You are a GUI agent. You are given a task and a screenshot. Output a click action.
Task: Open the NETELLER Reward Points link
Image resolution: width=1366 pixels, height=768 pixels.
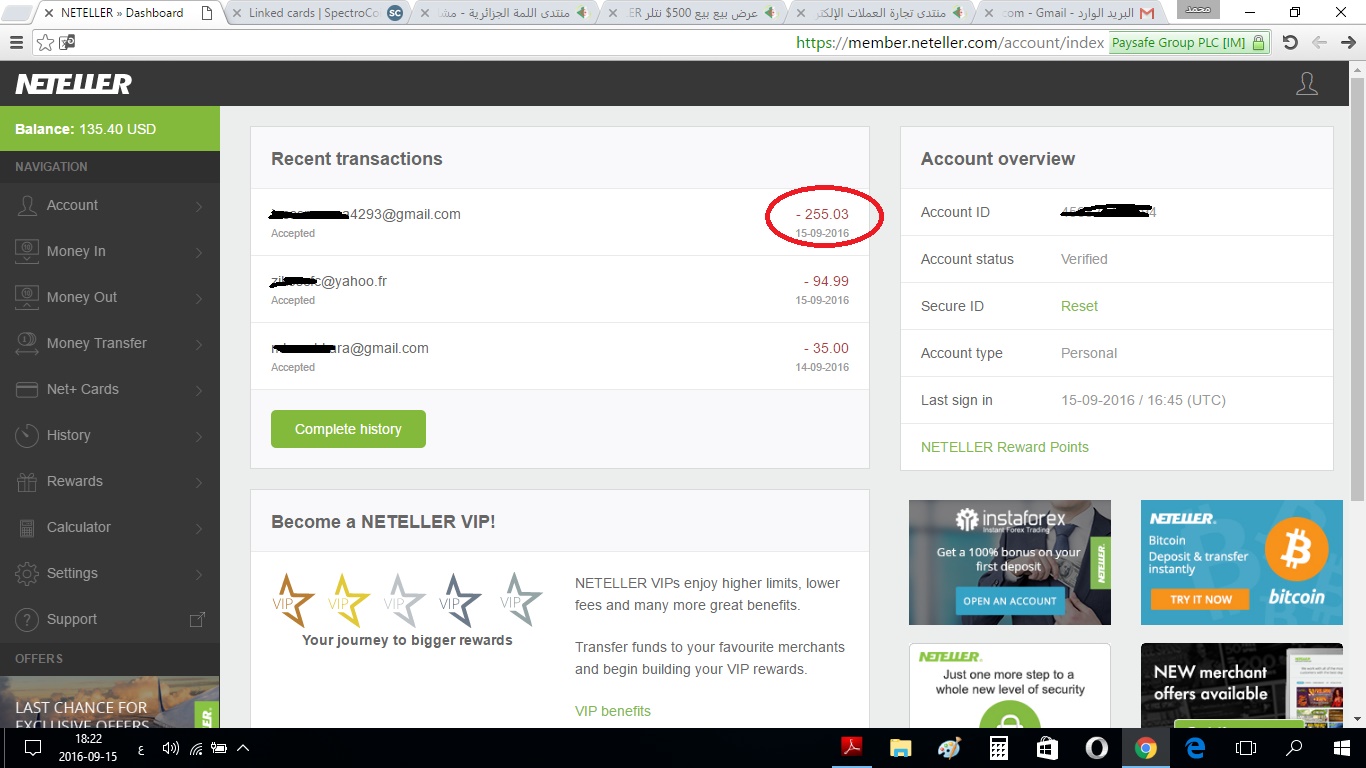tap(1004, 447)
